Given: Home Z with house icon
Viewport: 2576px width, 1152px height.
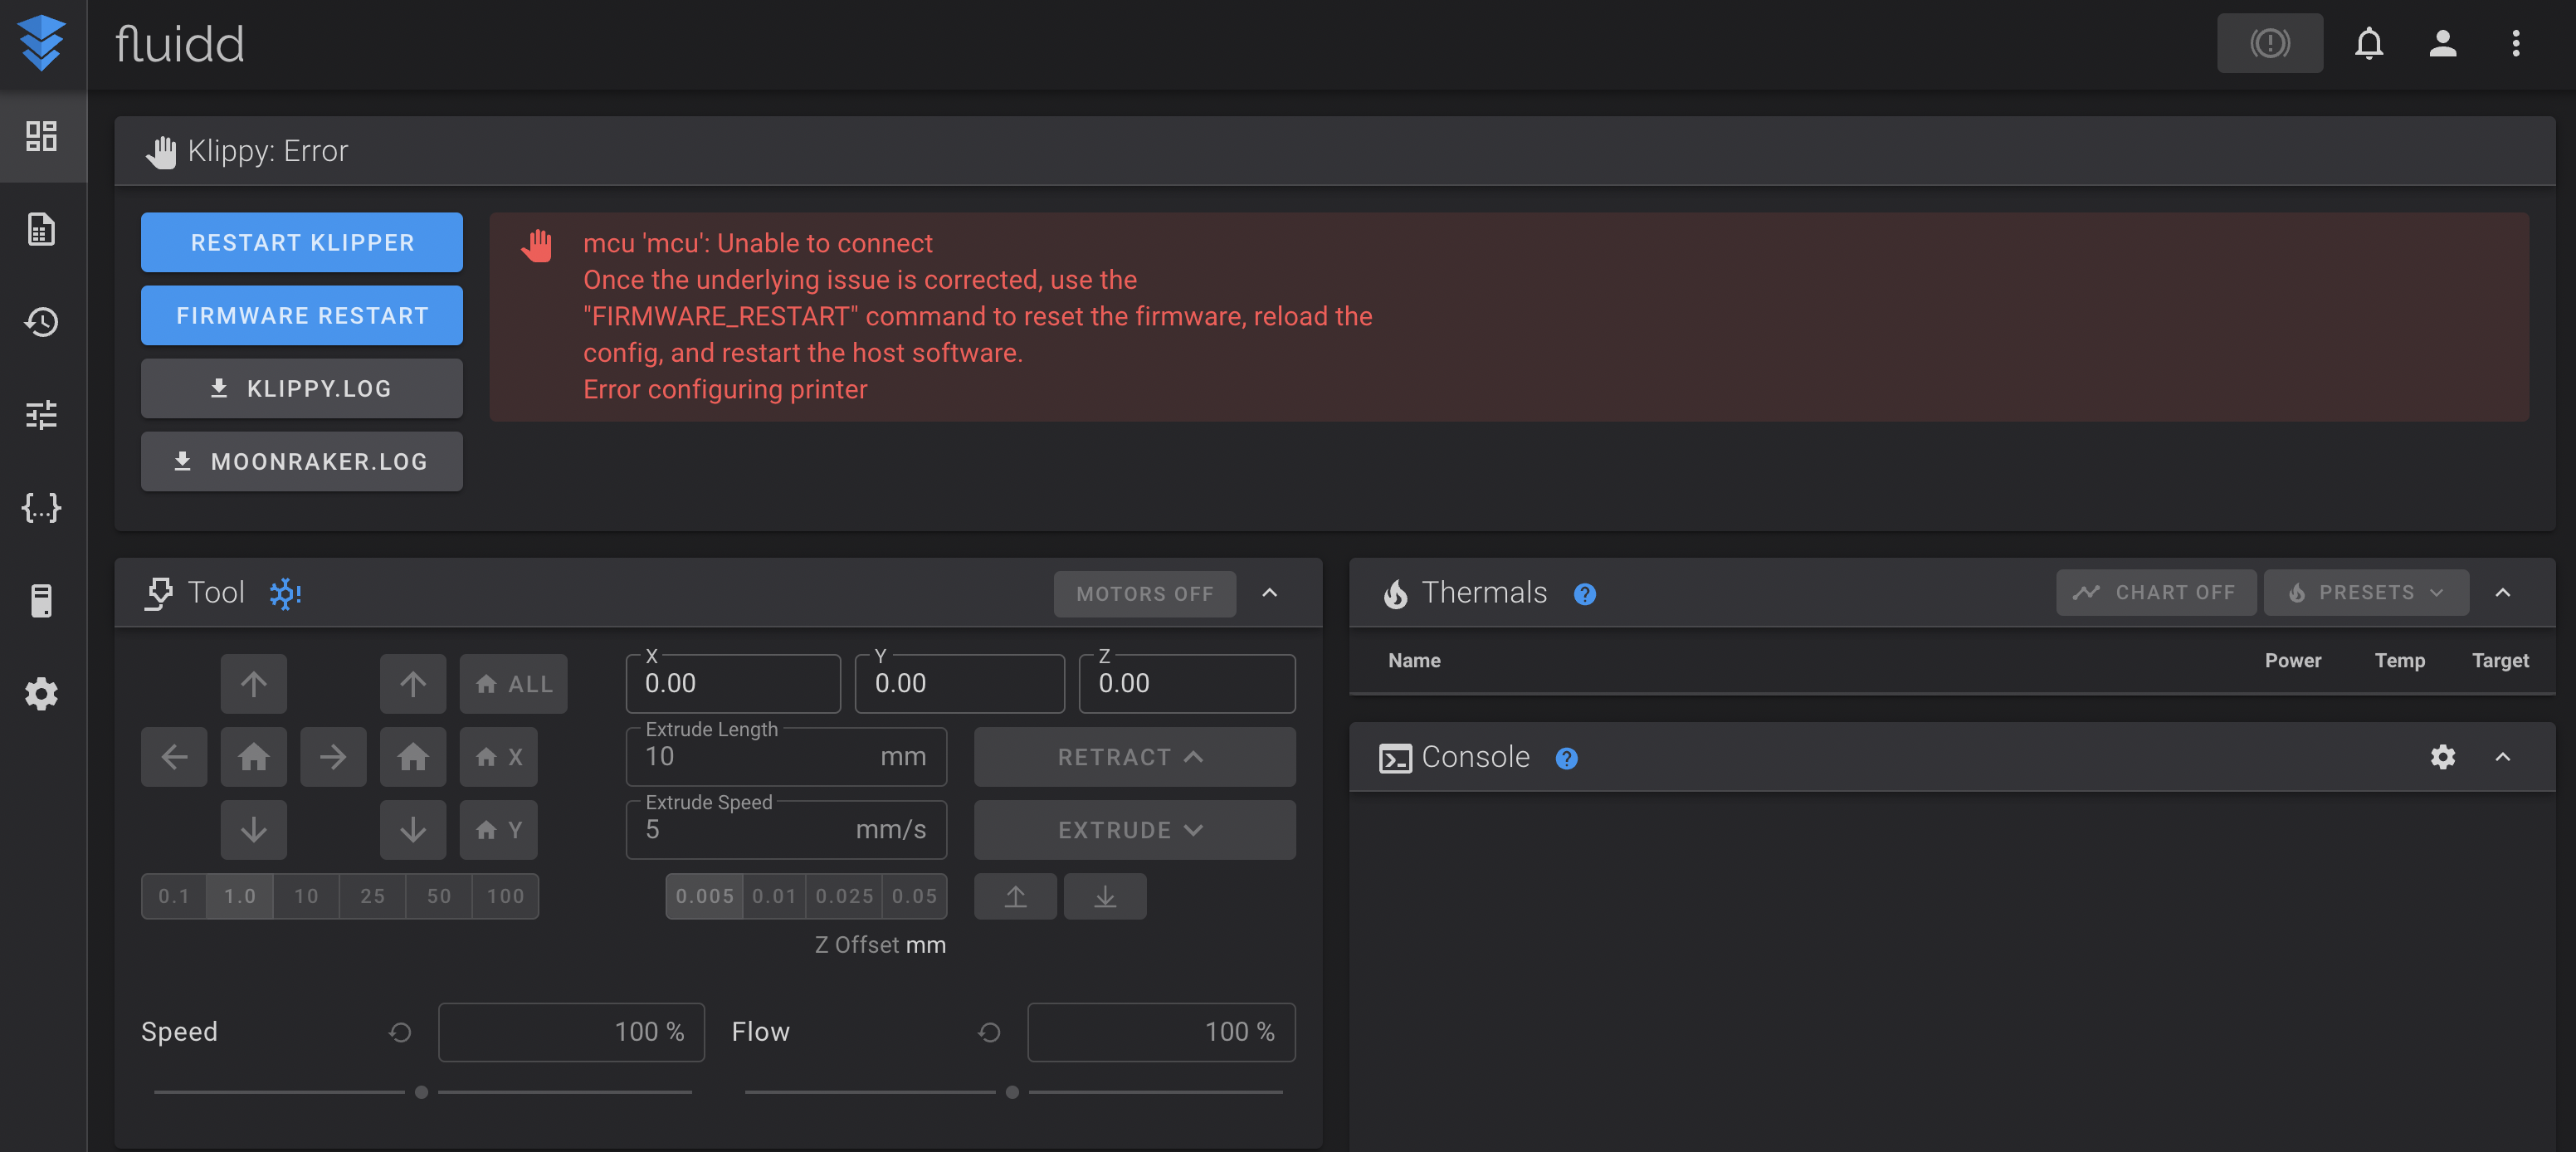Looking at the screenshot, I should click(413, 757).
